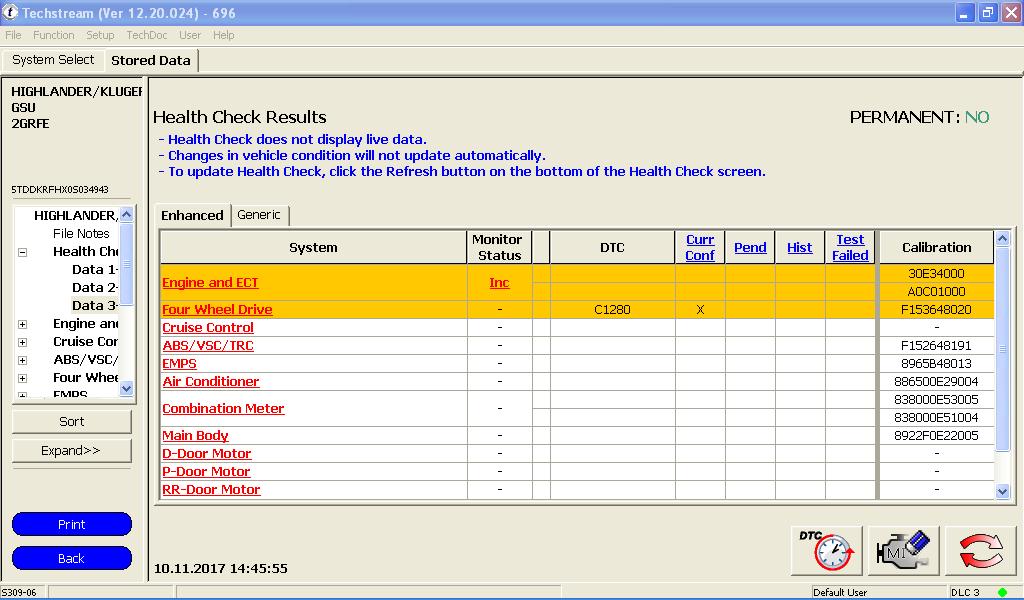Collapse the Health Check tree node
The image size is (1024, 600).
[22, 252]
